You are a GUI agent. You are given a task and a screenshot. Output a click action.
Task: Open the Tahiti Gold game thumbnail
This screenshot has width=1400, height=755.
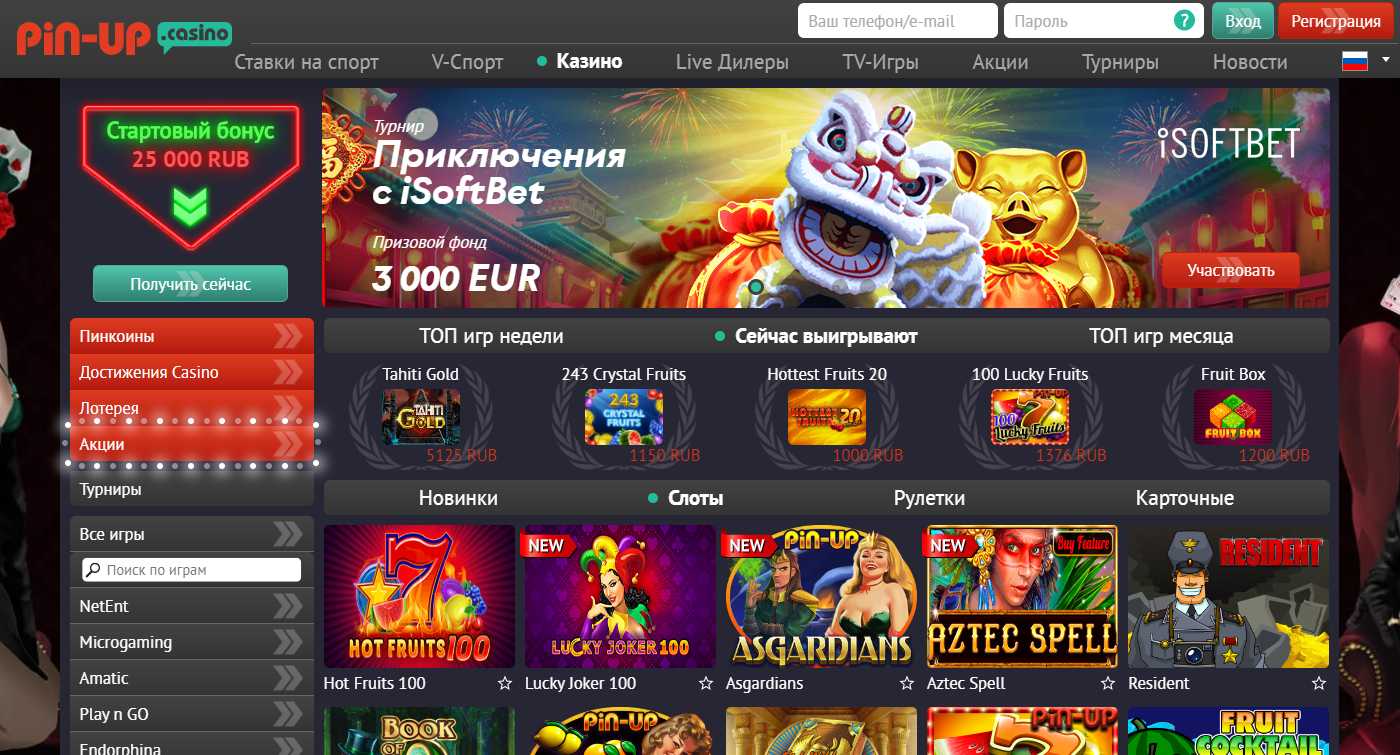tap(421, 417)
